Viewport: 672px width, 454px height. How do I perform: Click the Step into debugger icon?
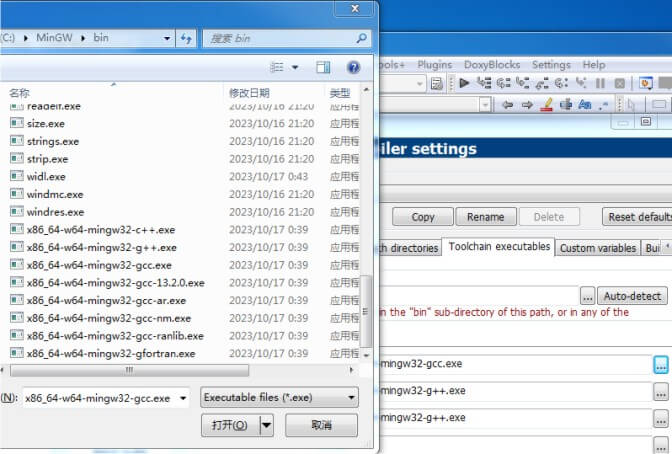pos(523,83)
